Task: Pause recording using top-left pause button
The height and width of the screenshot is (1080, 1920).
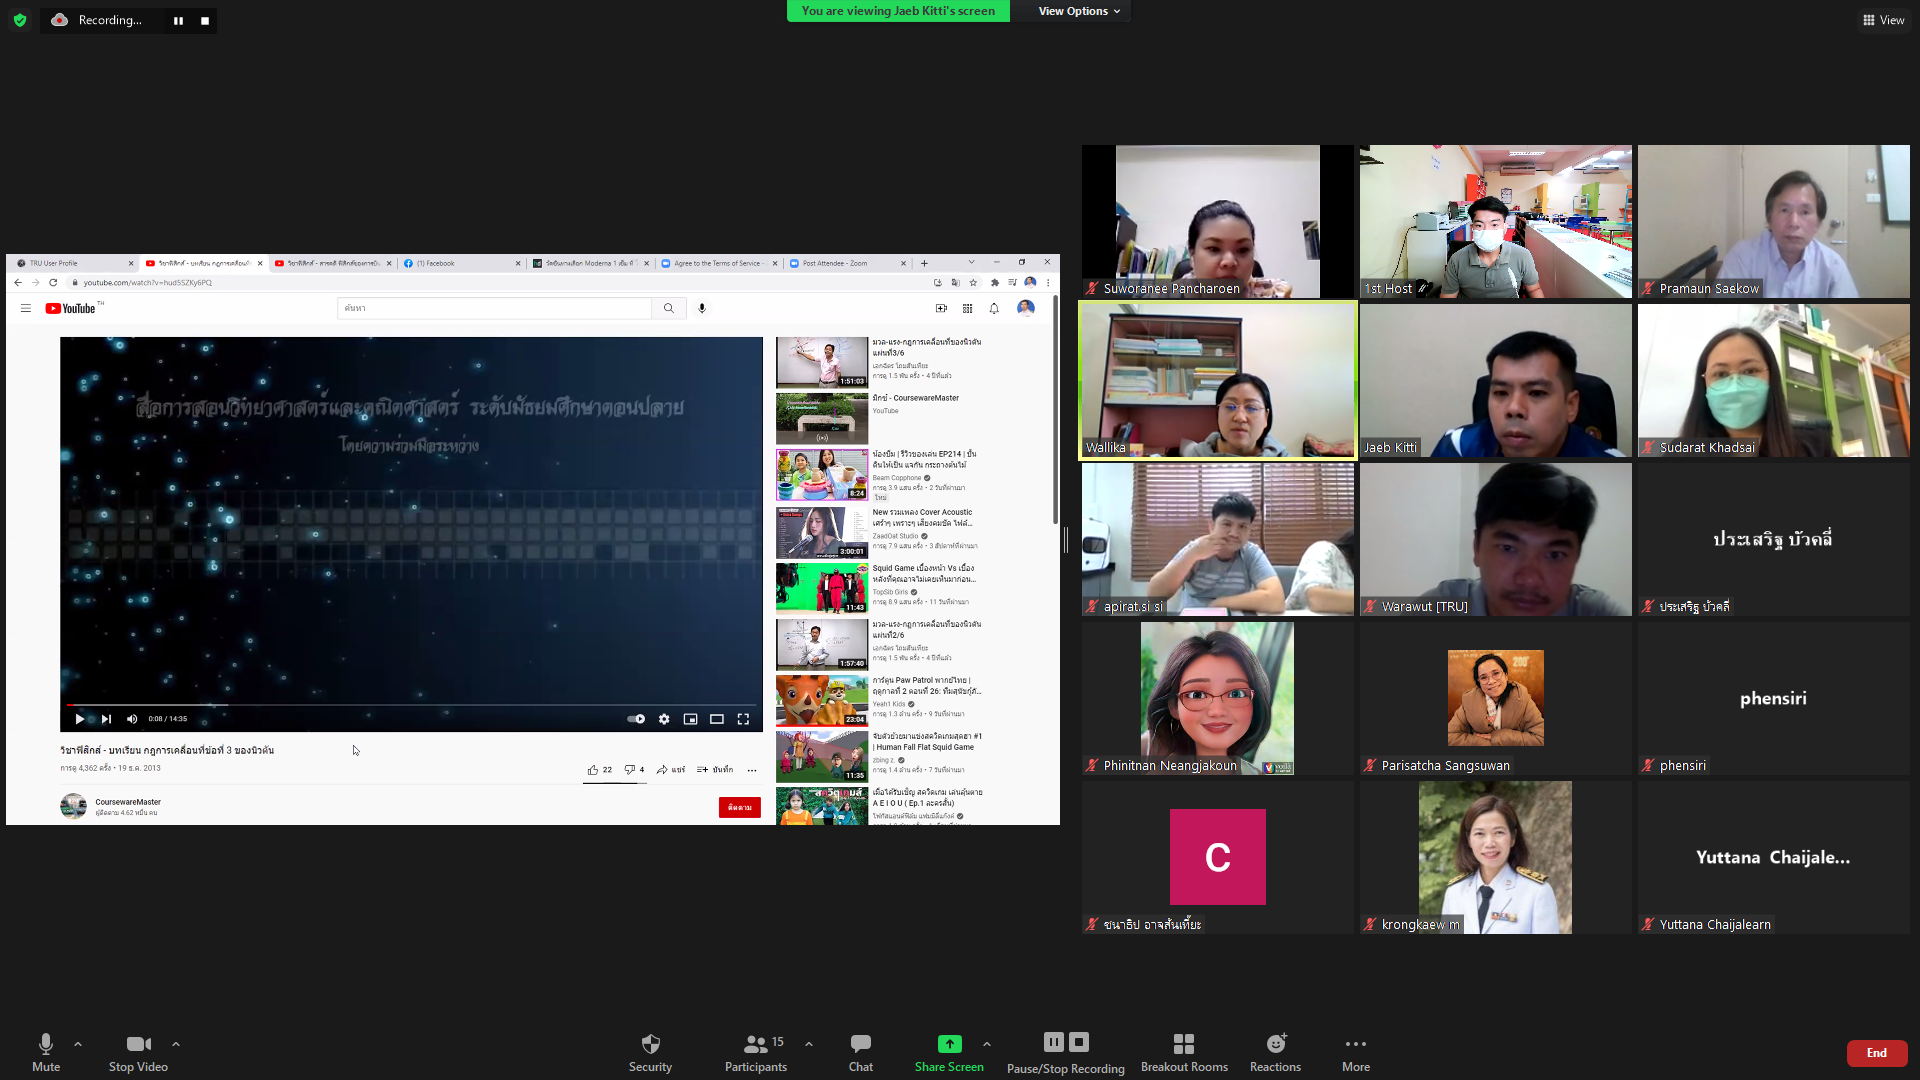Action: (178, 21)
